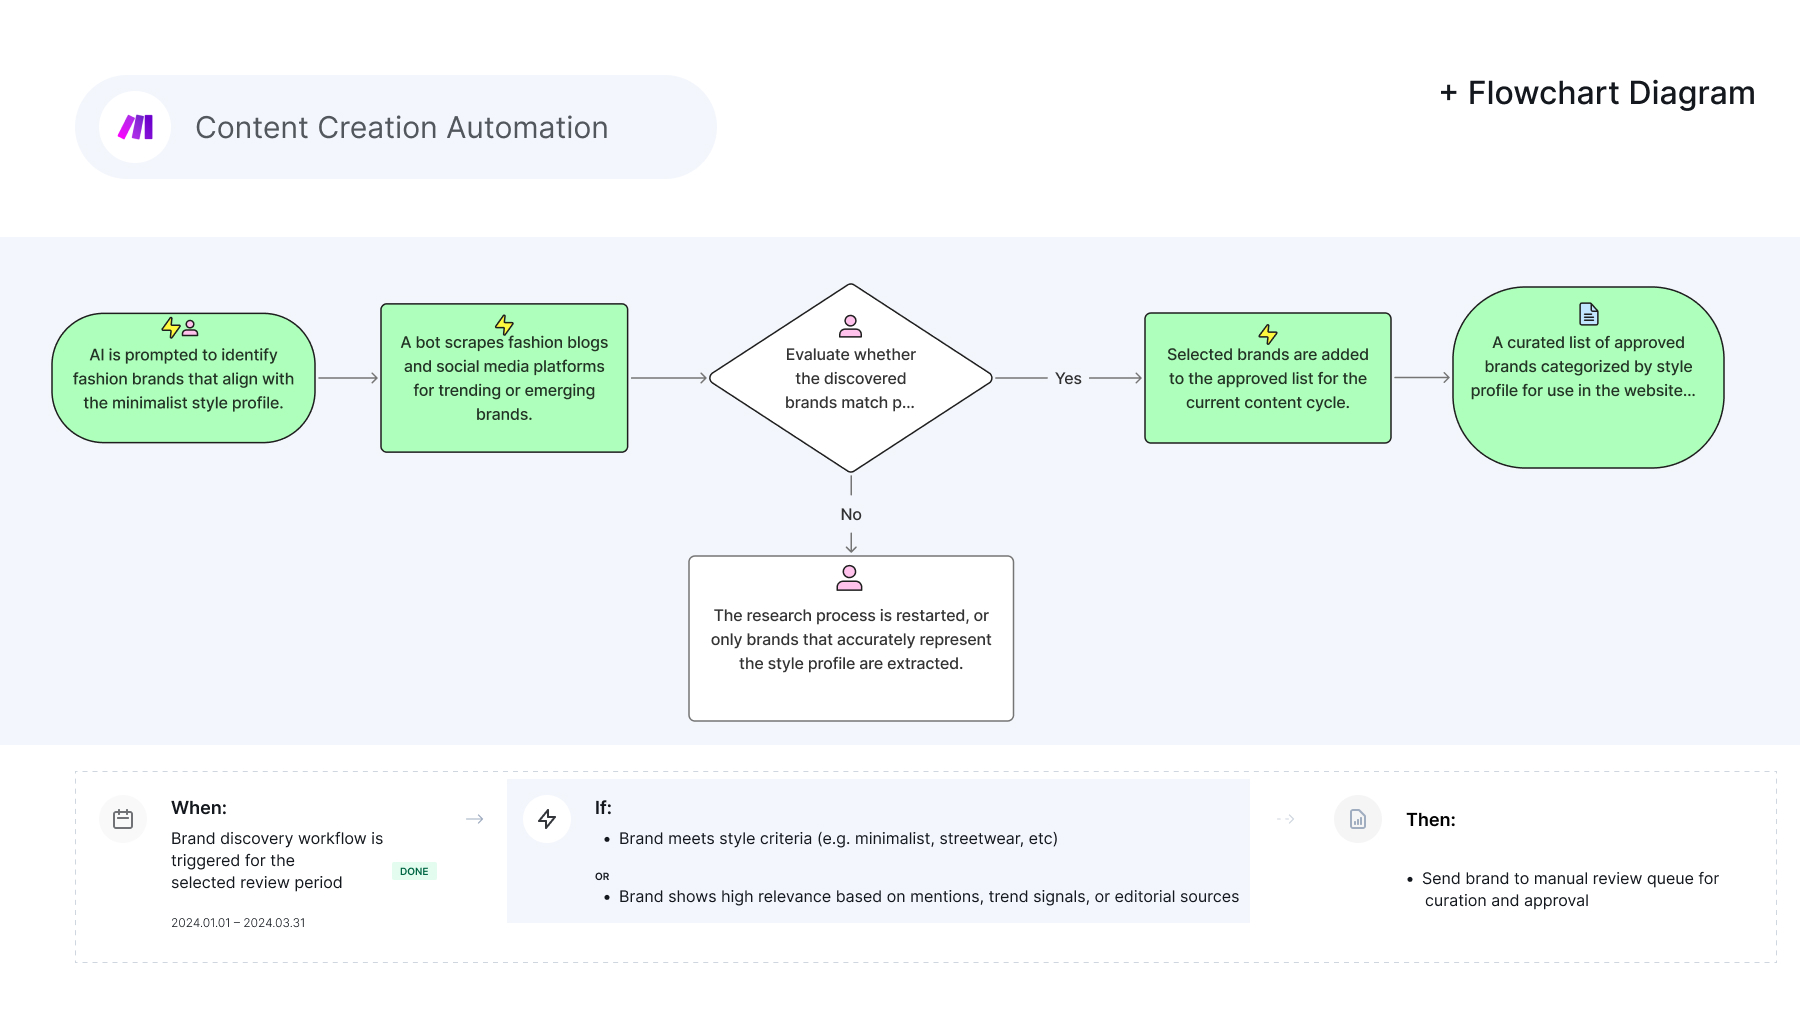Click the DONE status badge
Screen dimensions: 1800x1024
tap(414, 871)
